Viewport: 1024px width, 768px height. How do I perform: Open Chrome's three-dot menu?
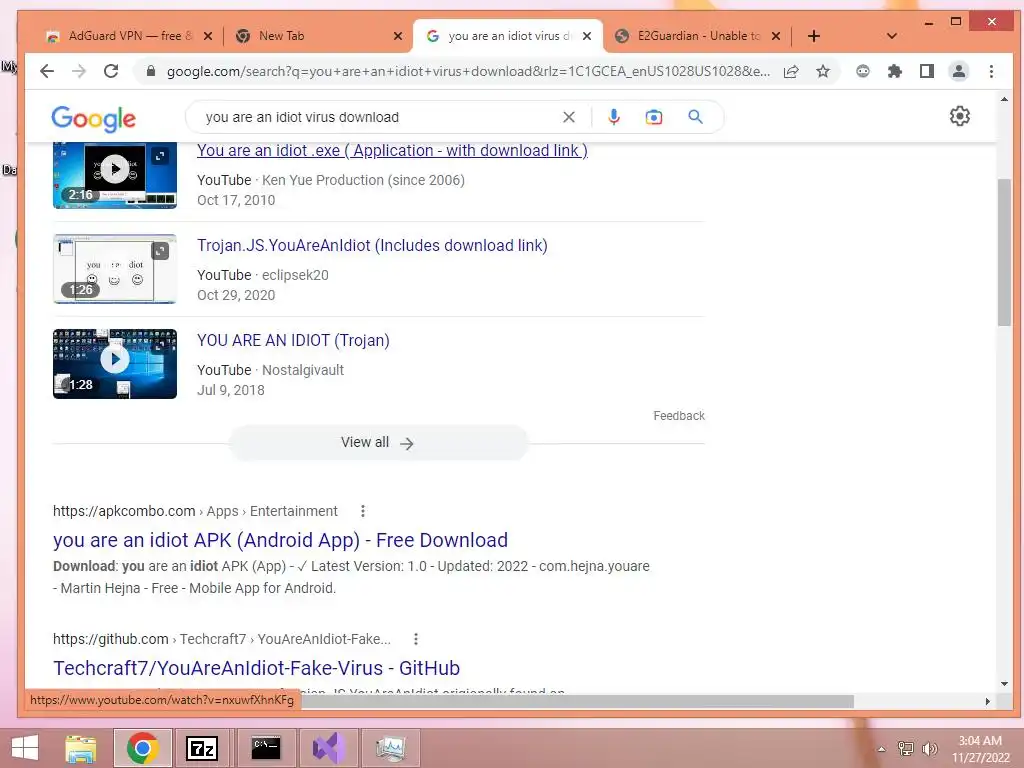tap(991, 71)
